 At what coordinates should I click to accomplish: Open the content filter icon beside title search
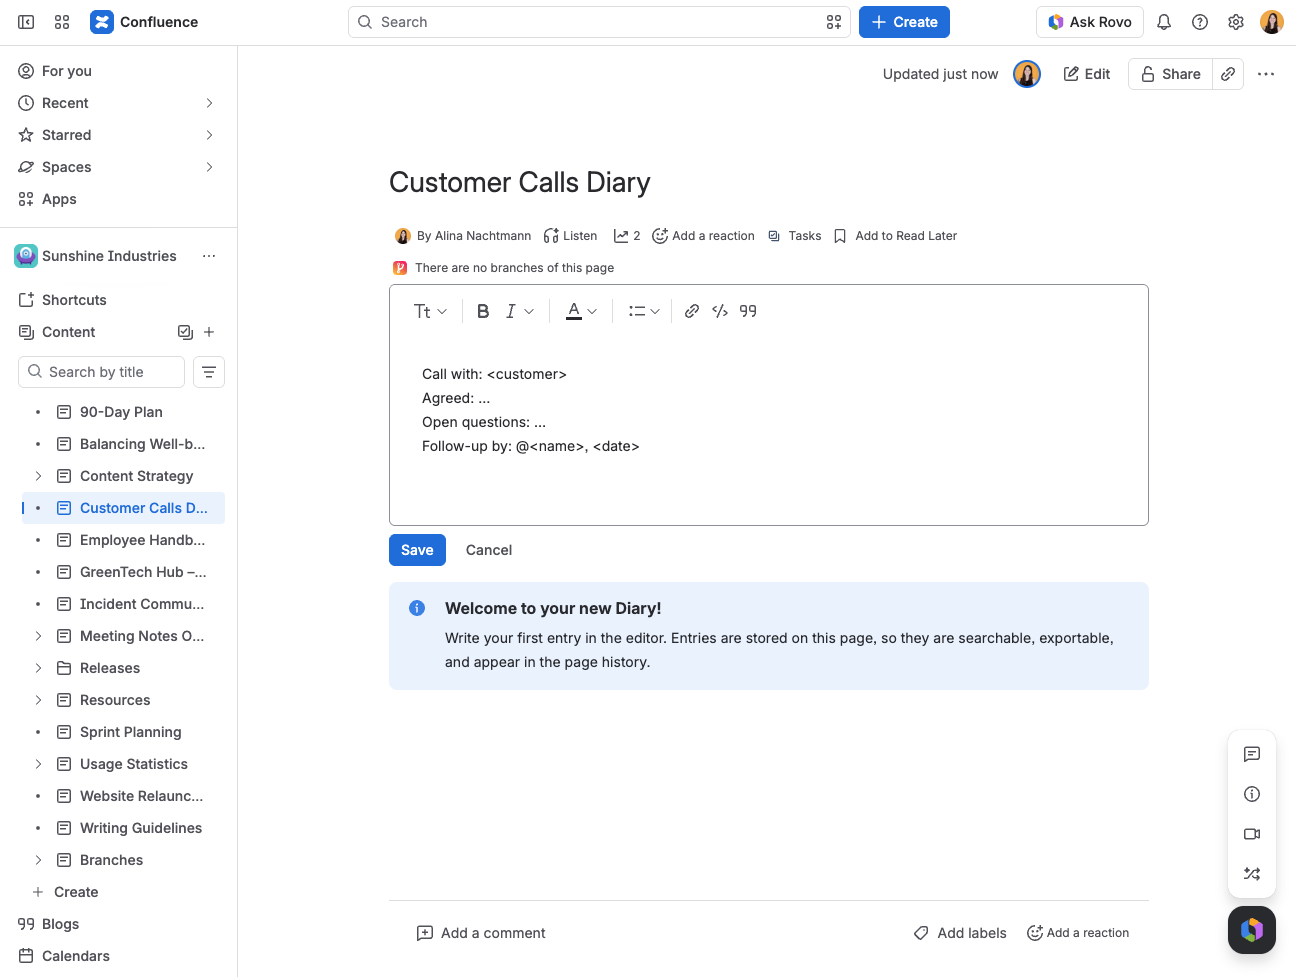pos(209,372)
